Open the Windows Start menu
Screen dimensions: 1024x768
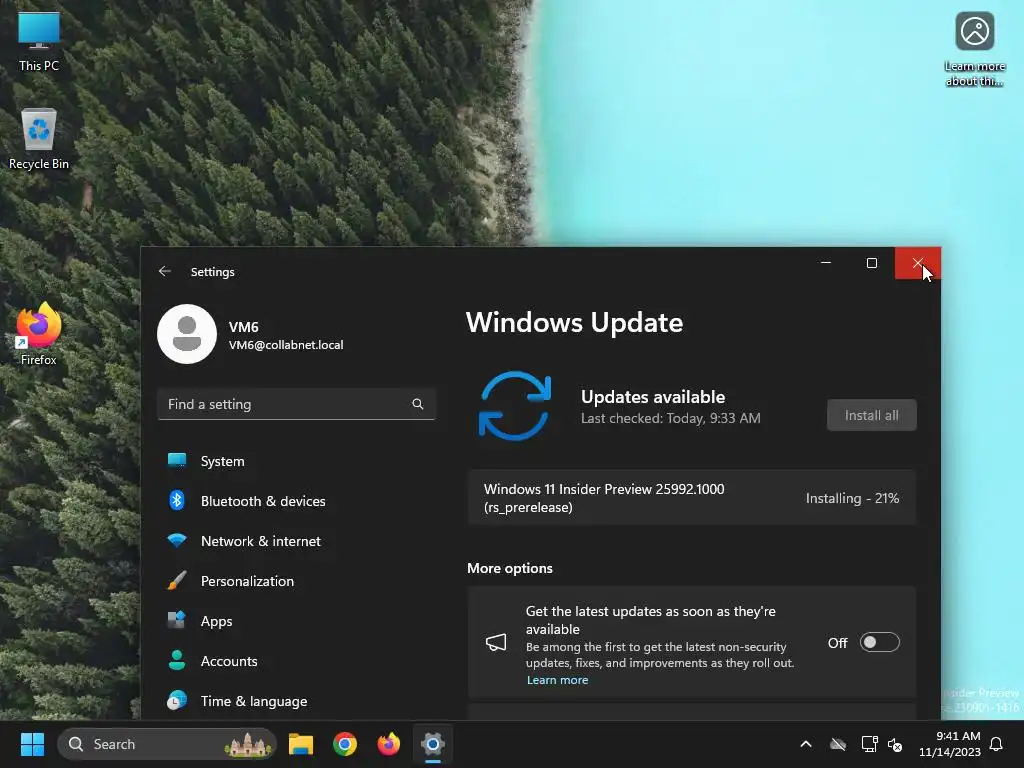pos(32,744)
